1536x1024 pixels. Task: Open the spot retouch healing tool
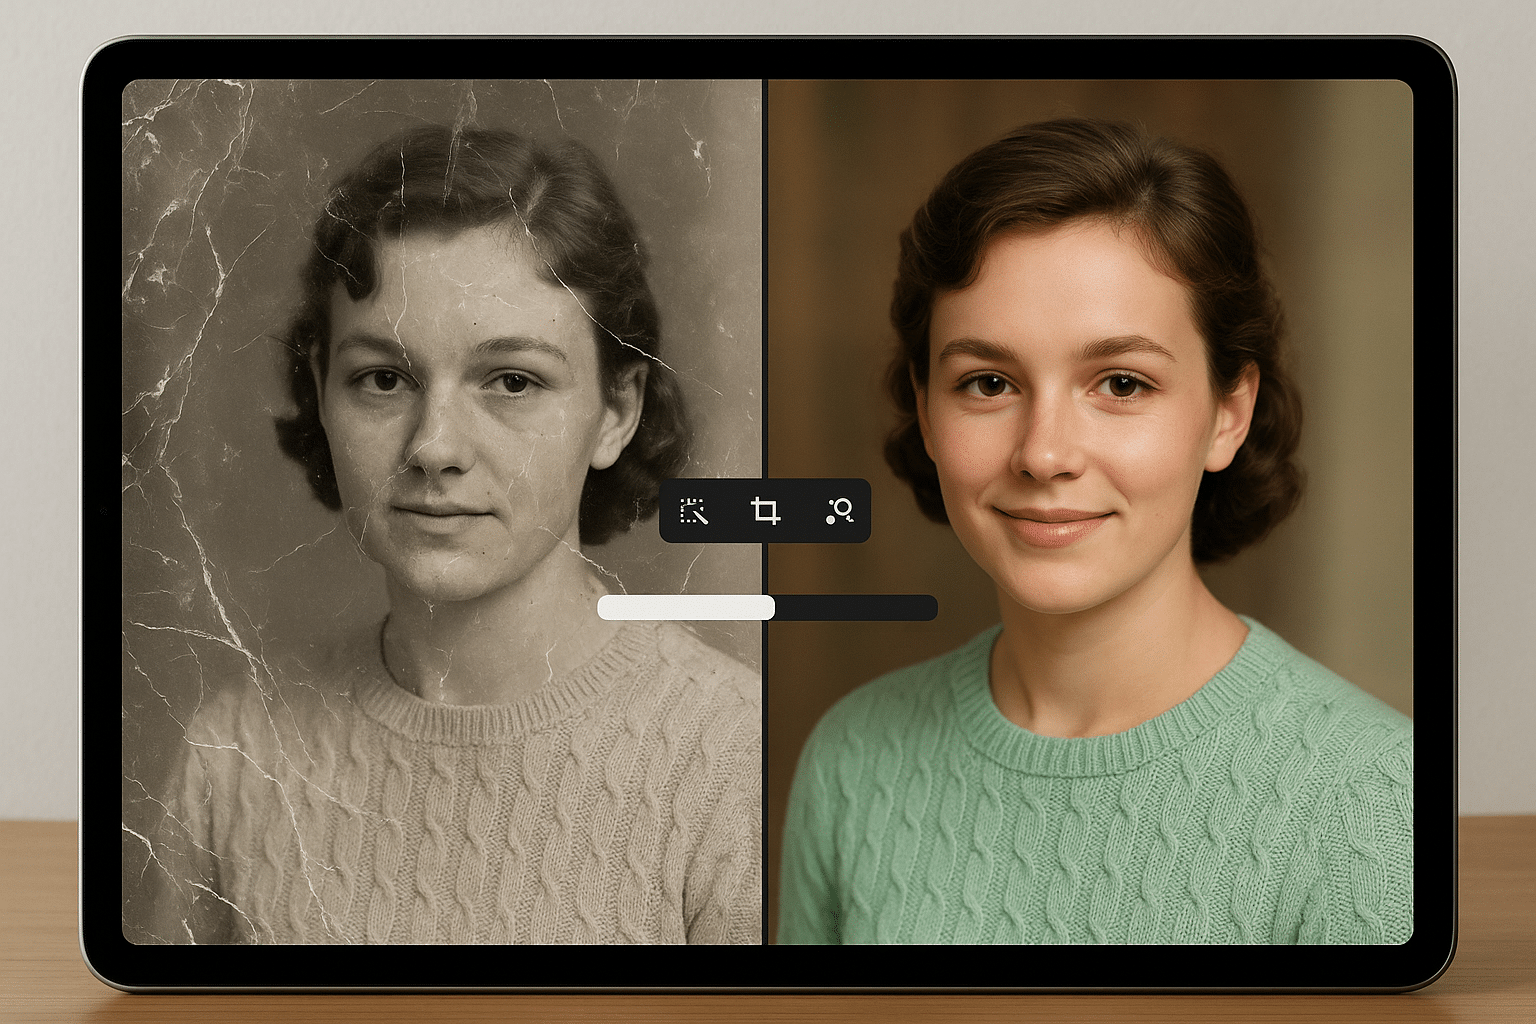pos(839,511)
